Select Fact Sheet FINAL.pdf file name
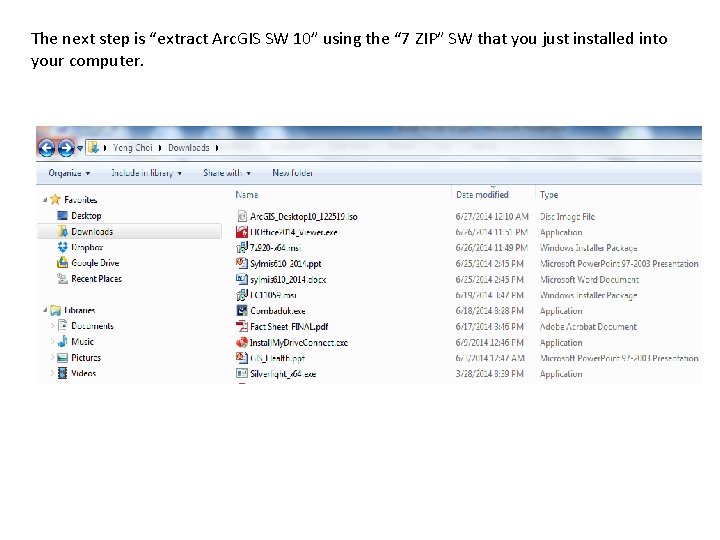 click(x=289, y=326)
